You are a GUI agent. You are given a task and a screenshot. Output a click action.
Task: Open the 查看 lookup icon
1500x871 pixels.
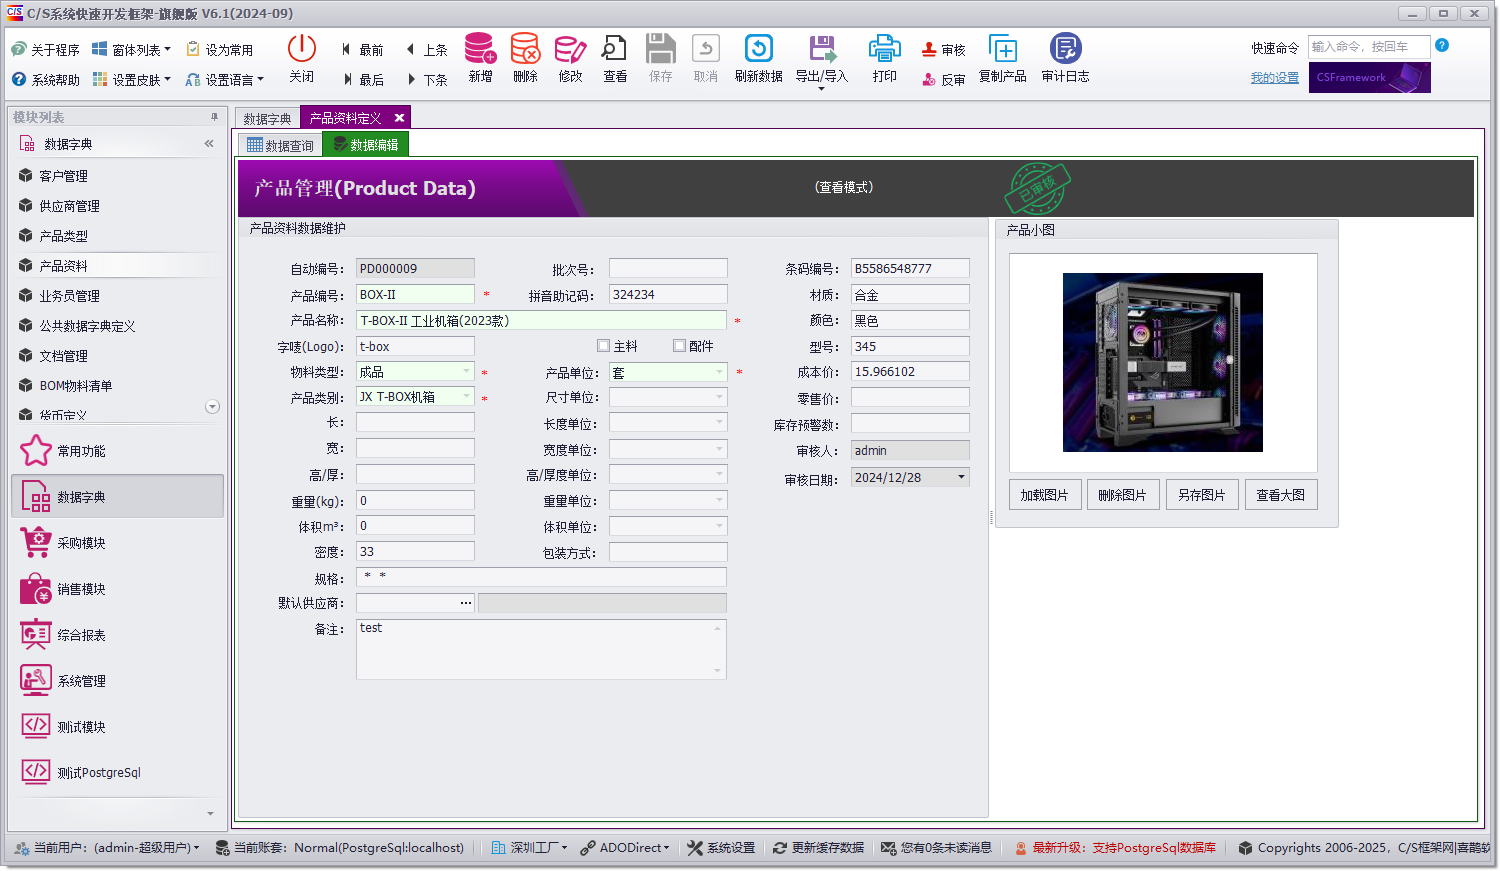[614, 57]
